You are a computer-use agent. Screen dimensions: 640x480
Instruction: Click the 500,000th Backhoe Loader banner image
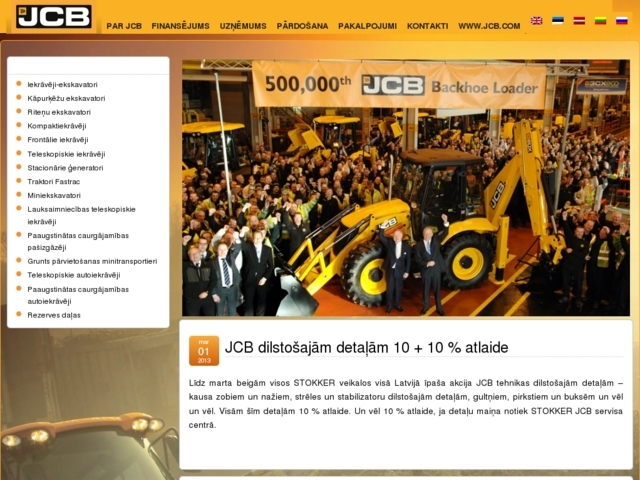405,188
